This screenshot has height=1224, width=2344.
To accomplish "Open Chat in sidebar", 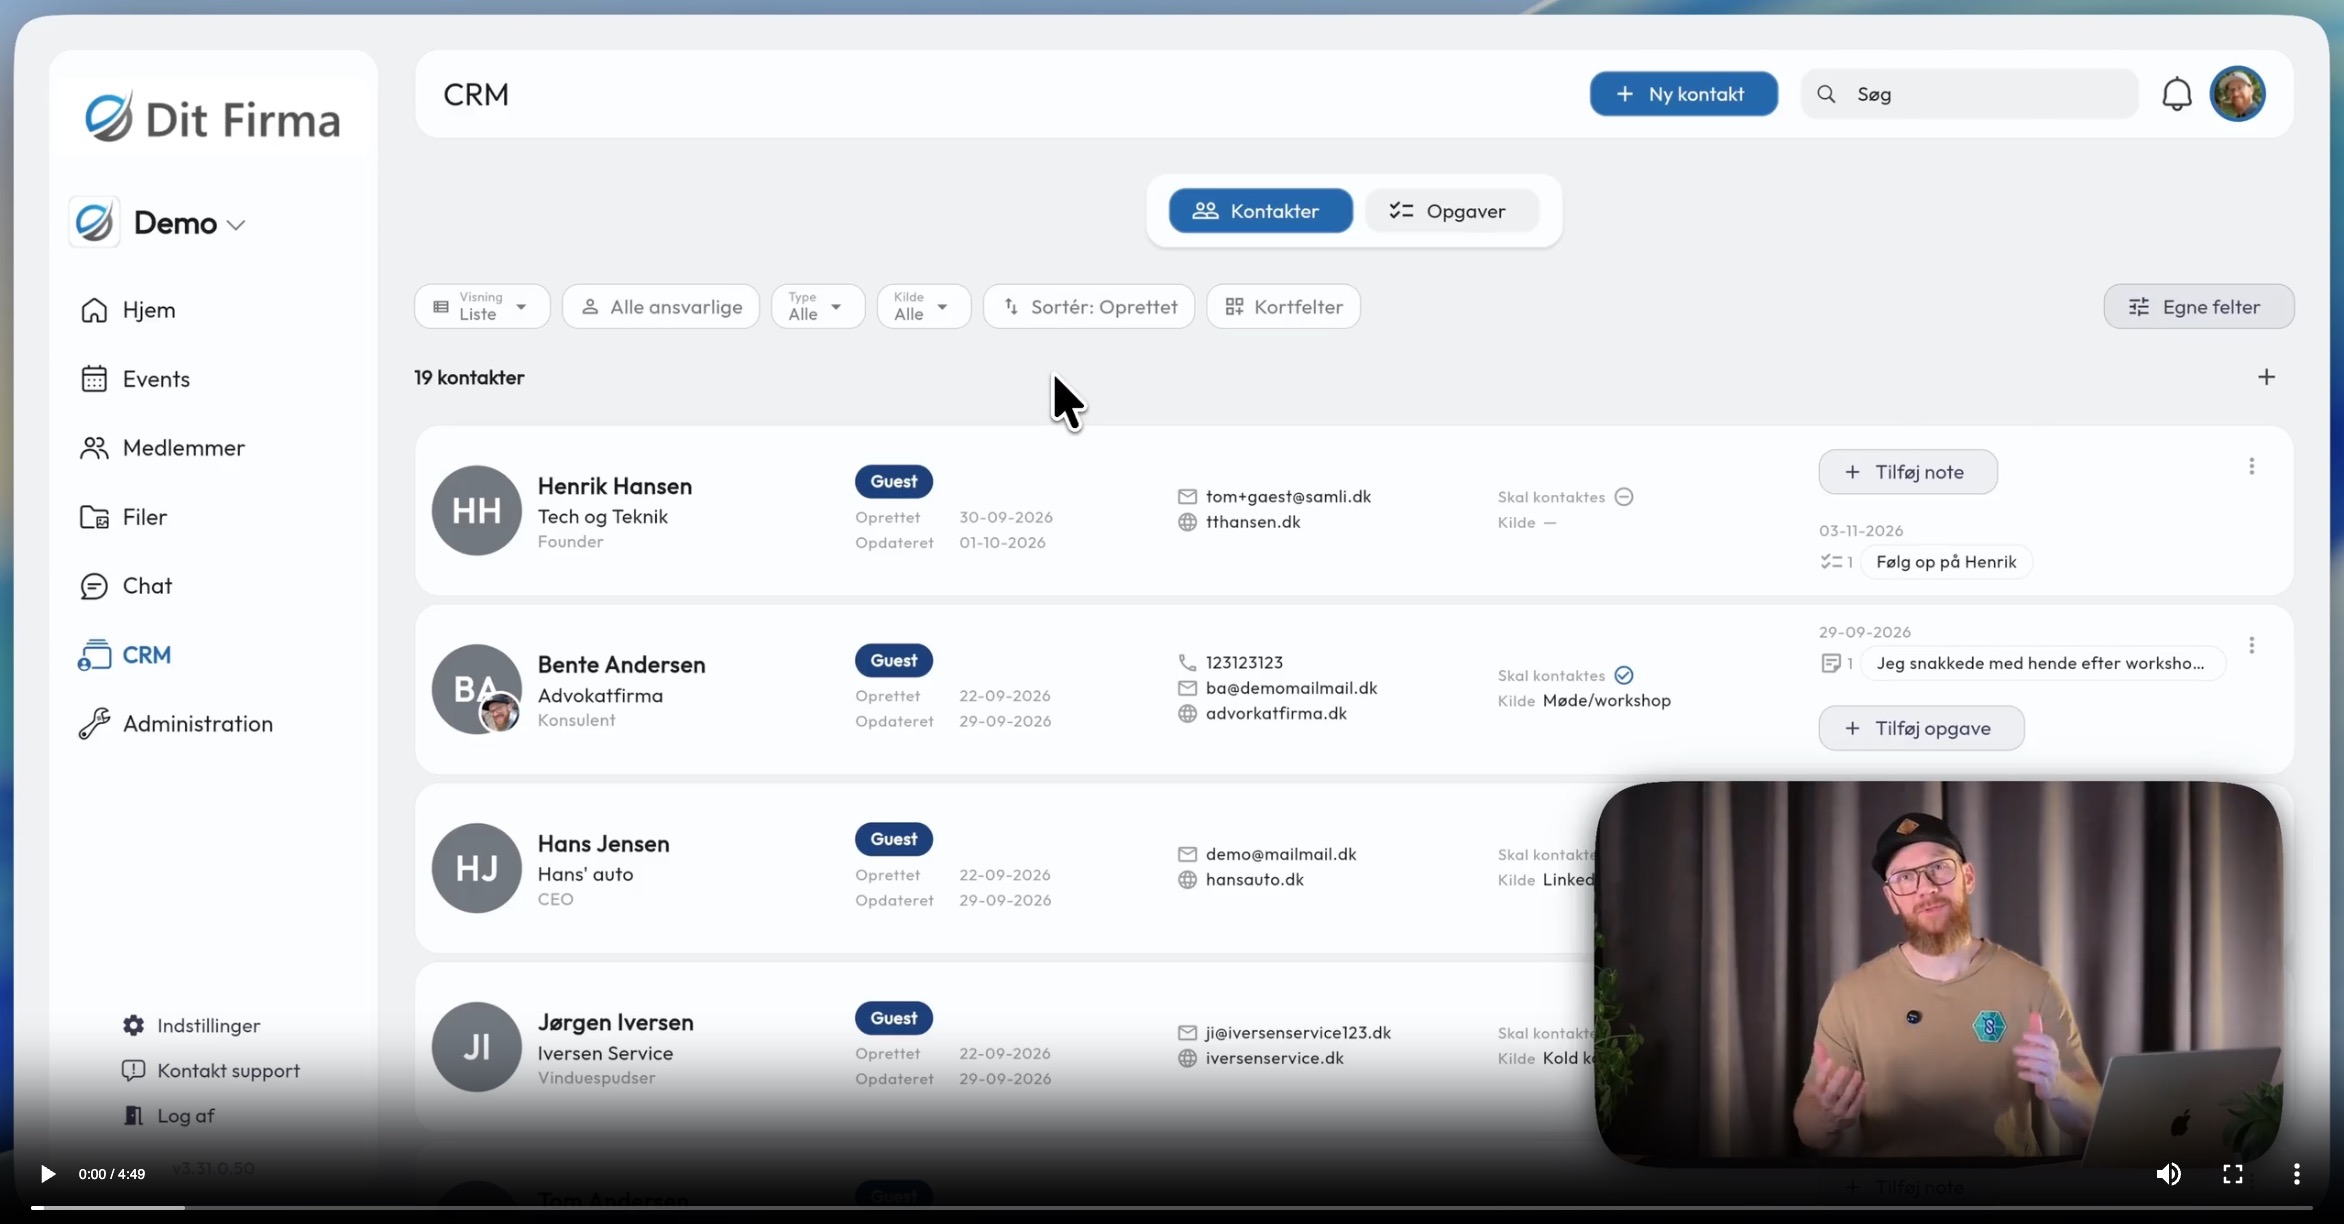I will (126, 586).
